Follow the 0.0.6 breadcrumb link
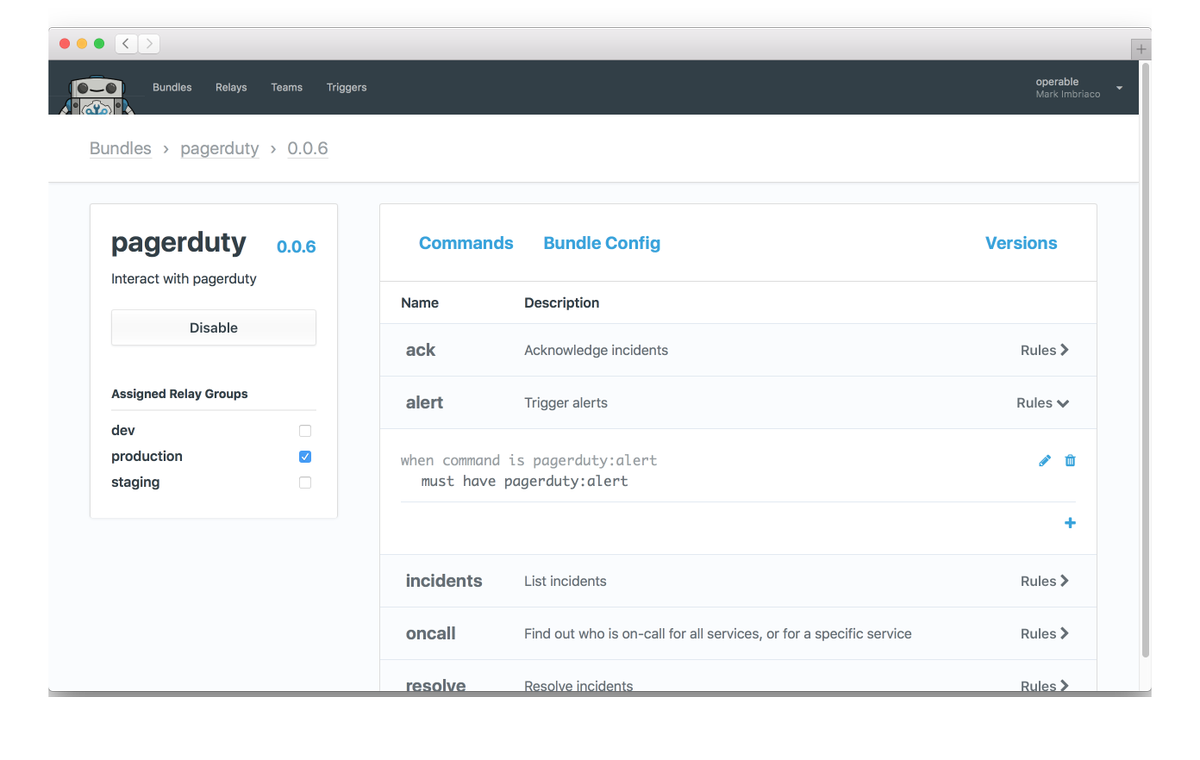The height and width of the screenshot is (760, 1200). click(x=308, y=148)
